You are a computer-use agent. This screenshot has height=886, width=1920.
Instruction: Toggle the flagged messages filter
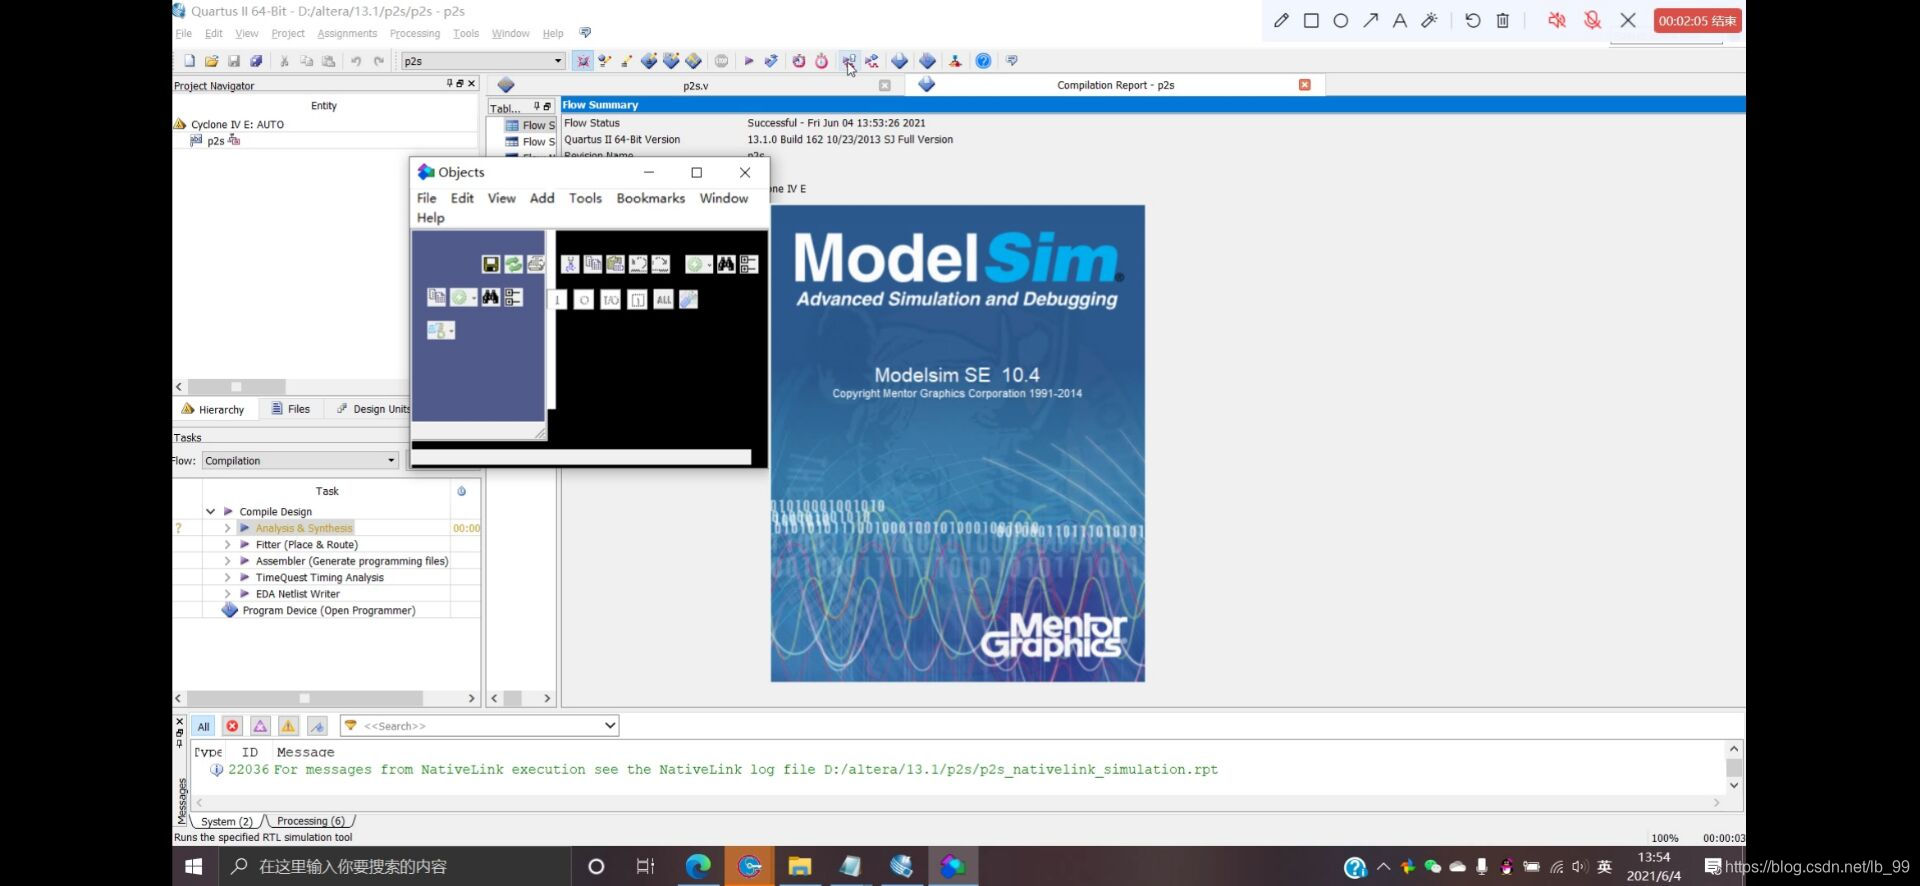[x=317, y=727]
